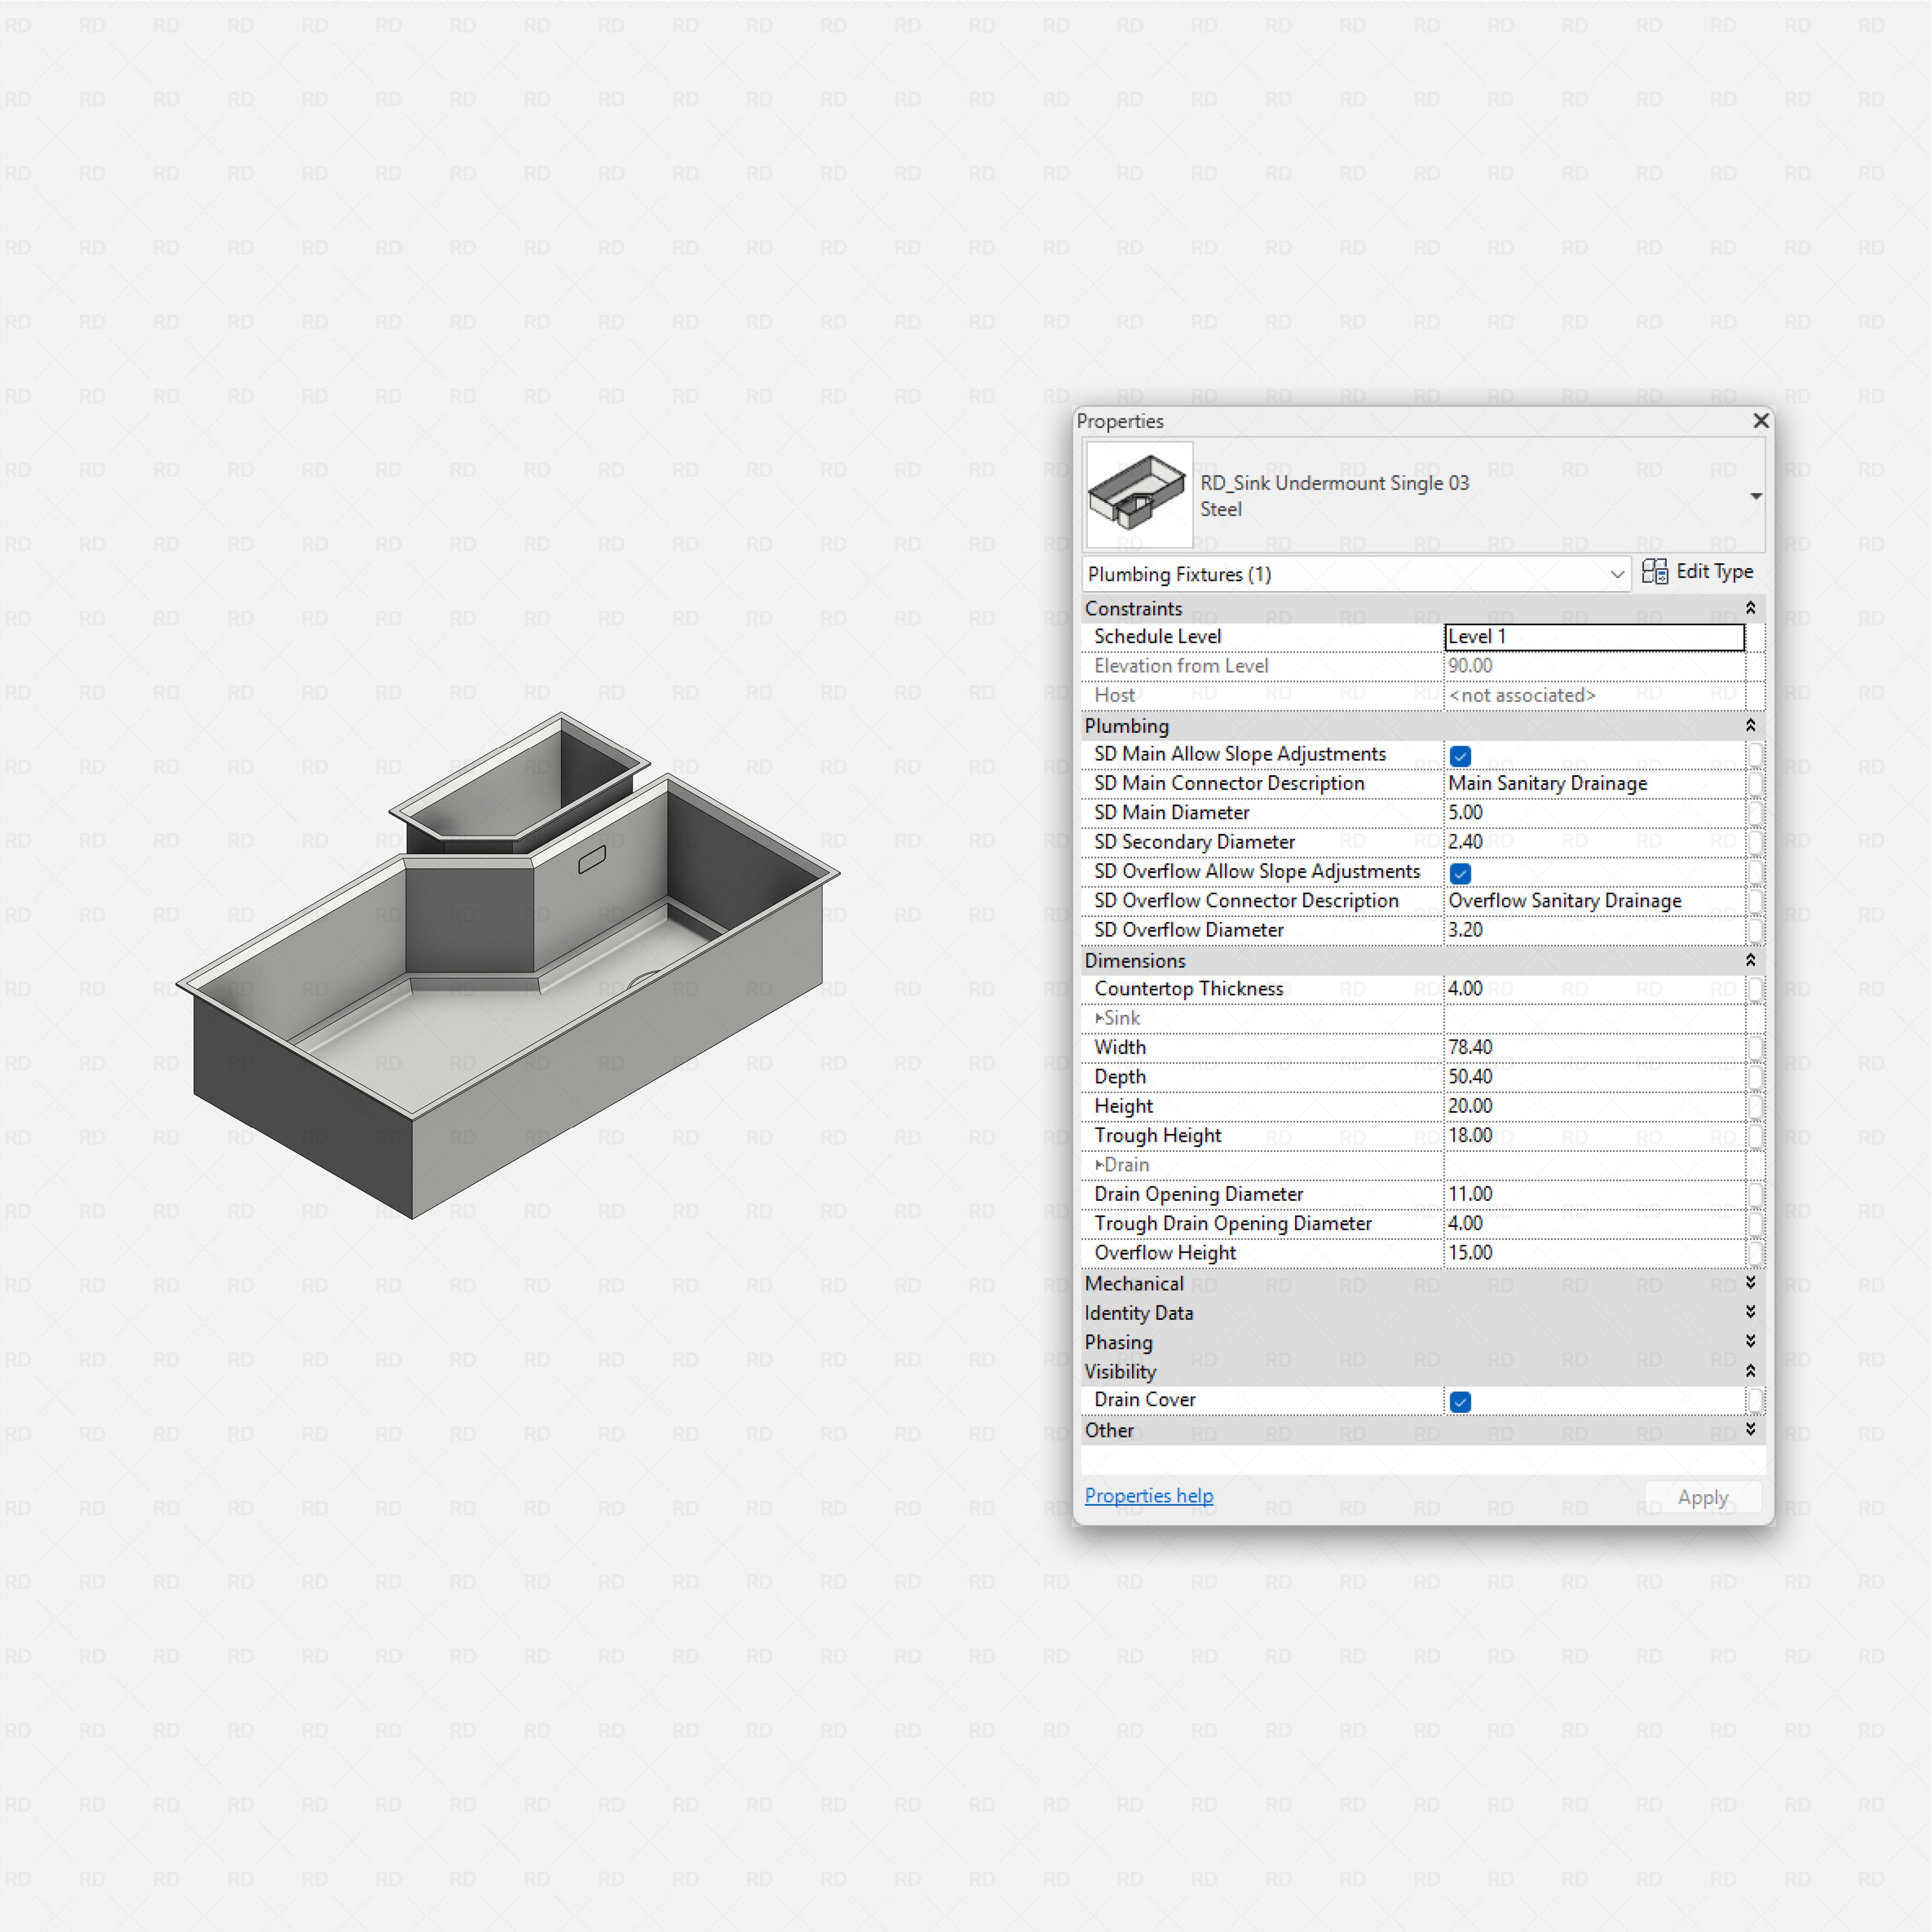The width and height of the screenshot is (1932, 1932).
Task: Associate family parameter button beside Width
Action: point(1757,1048)
